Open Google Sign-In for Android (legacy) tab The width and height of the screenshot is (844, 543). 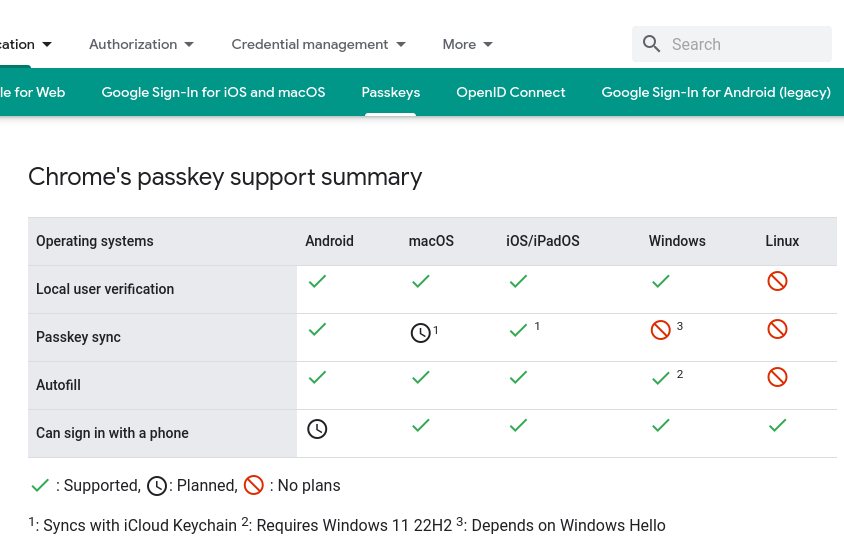coord(716,93)
